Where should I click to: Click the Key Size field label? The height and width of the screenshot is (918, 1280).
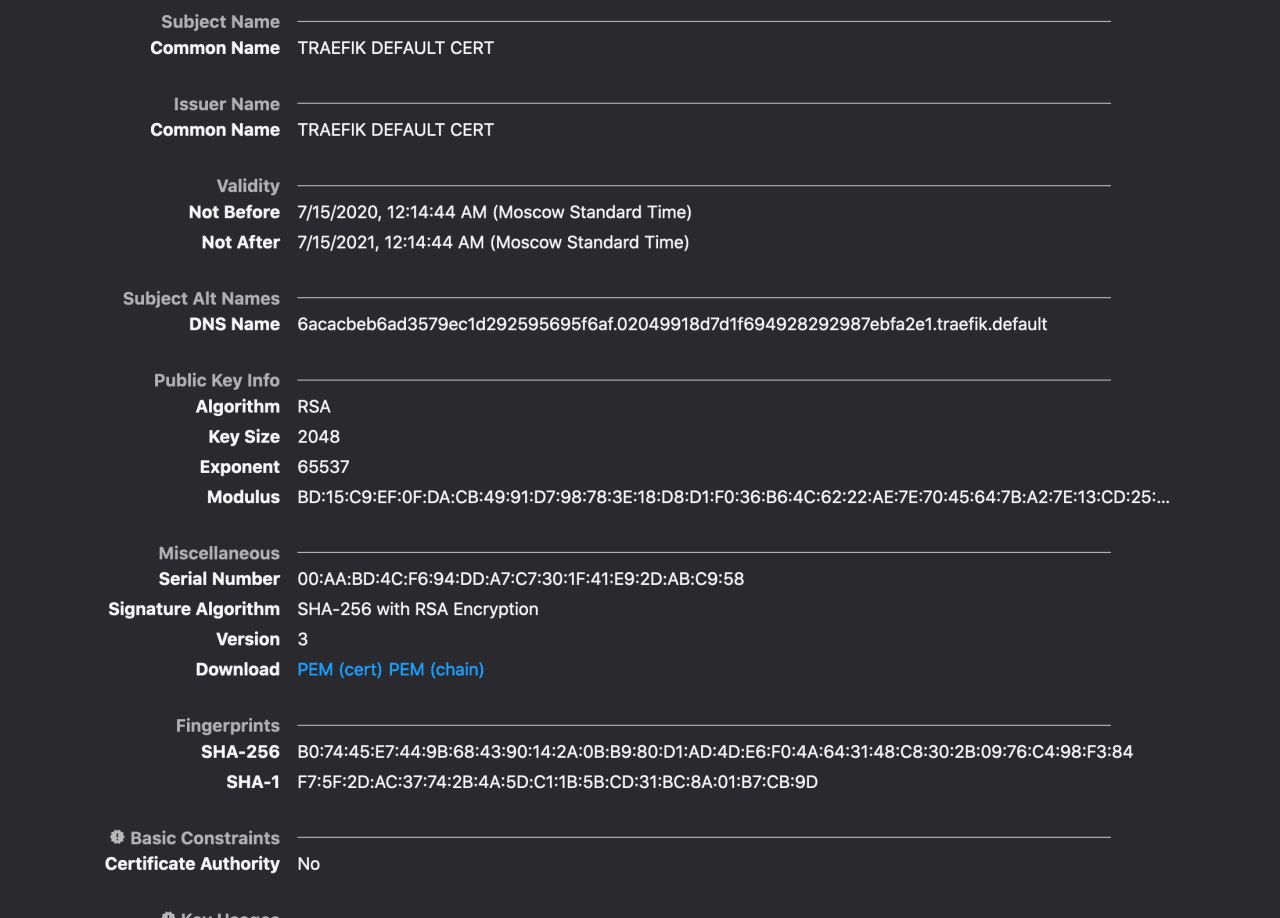coord(244,436)
